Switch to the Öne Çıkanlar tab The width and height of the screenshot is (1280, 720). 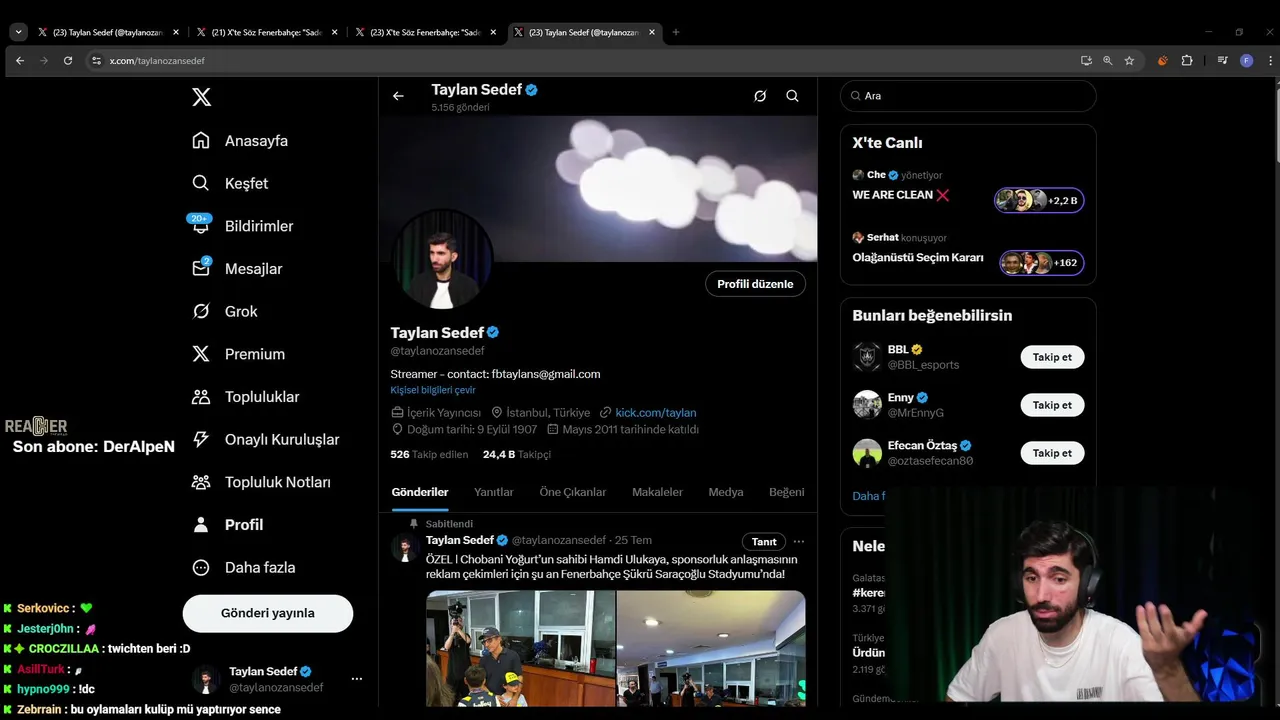pos(573,492)
